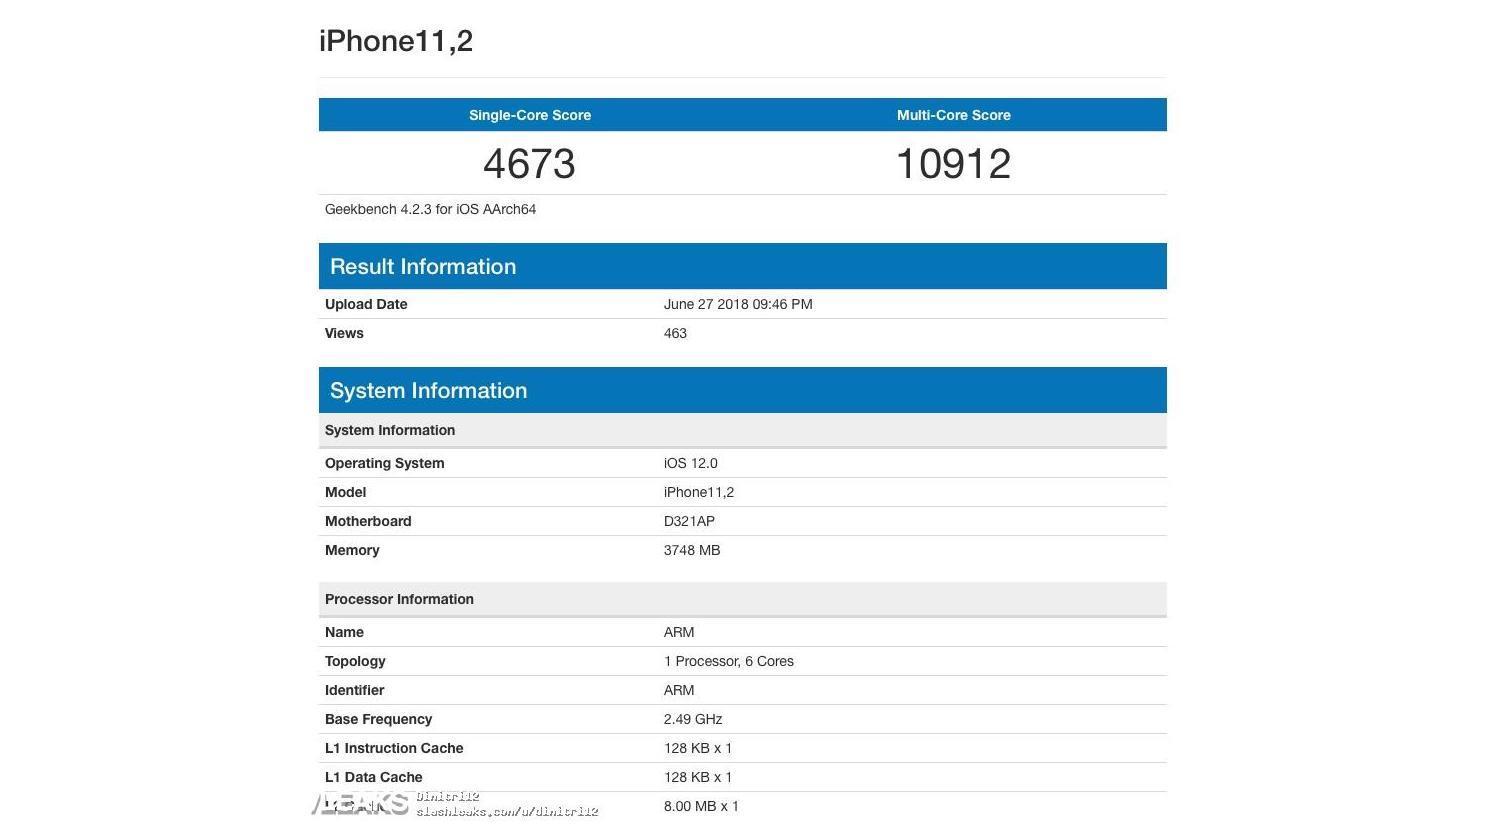The image size is (1500, 829).
Task: Click the Memory value 3748 MB
Action: pos(692,550)
